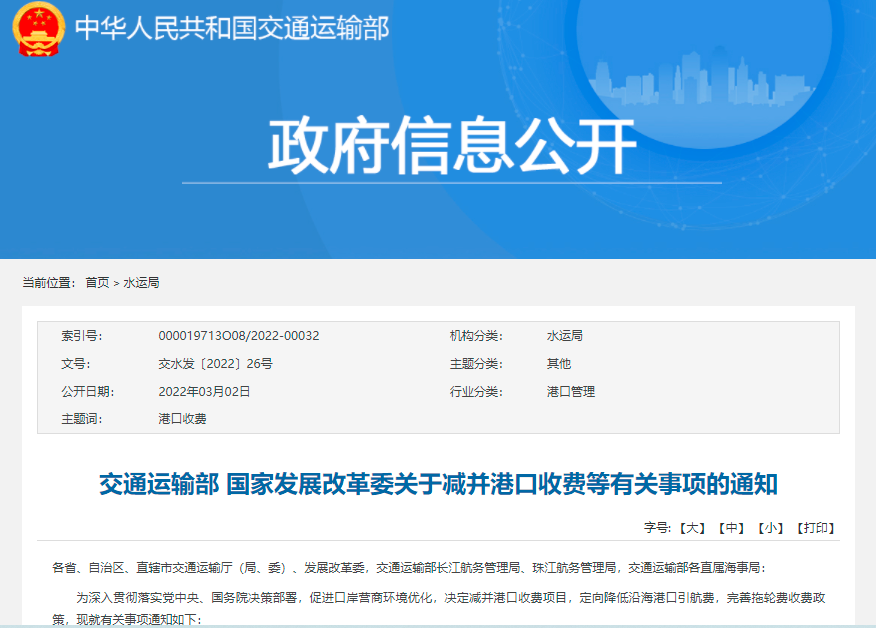This screenshot has width=876, height=628.
Task: Click document number 交水发〔2022〕26号
Action: click(x=215, y=364)
